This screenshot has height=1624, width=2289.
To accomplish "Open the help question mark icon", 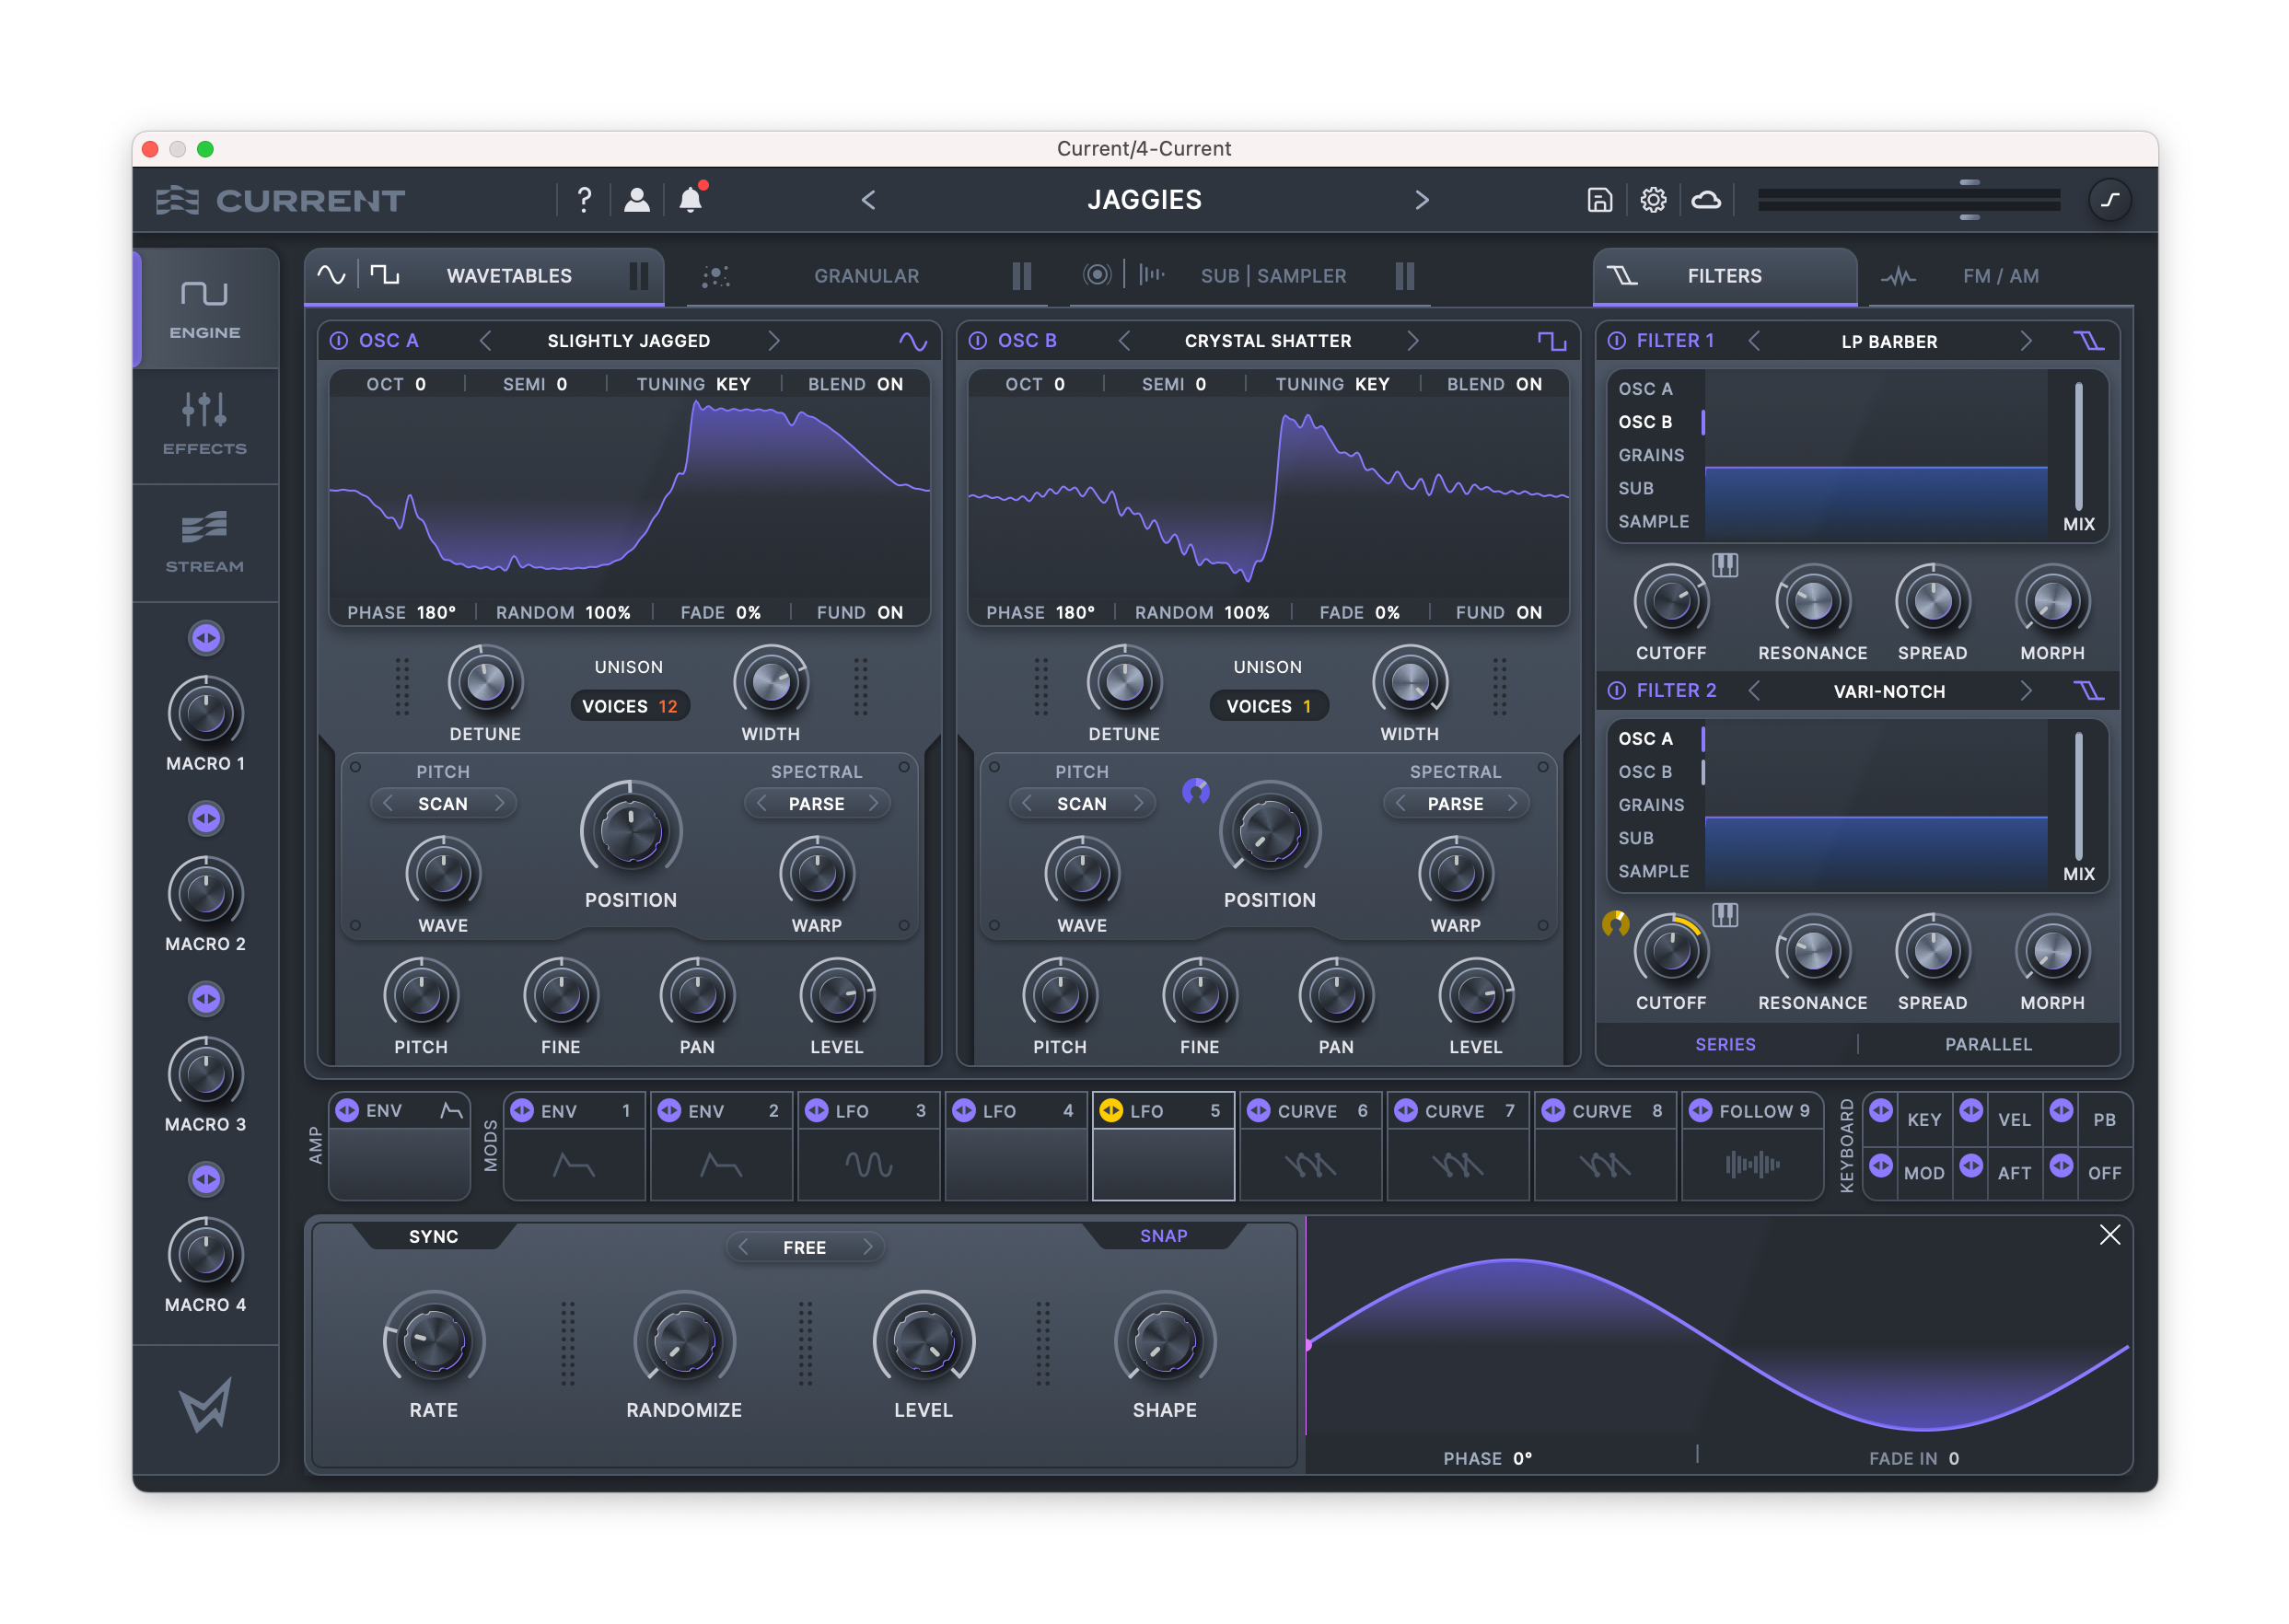I will 584,200.
